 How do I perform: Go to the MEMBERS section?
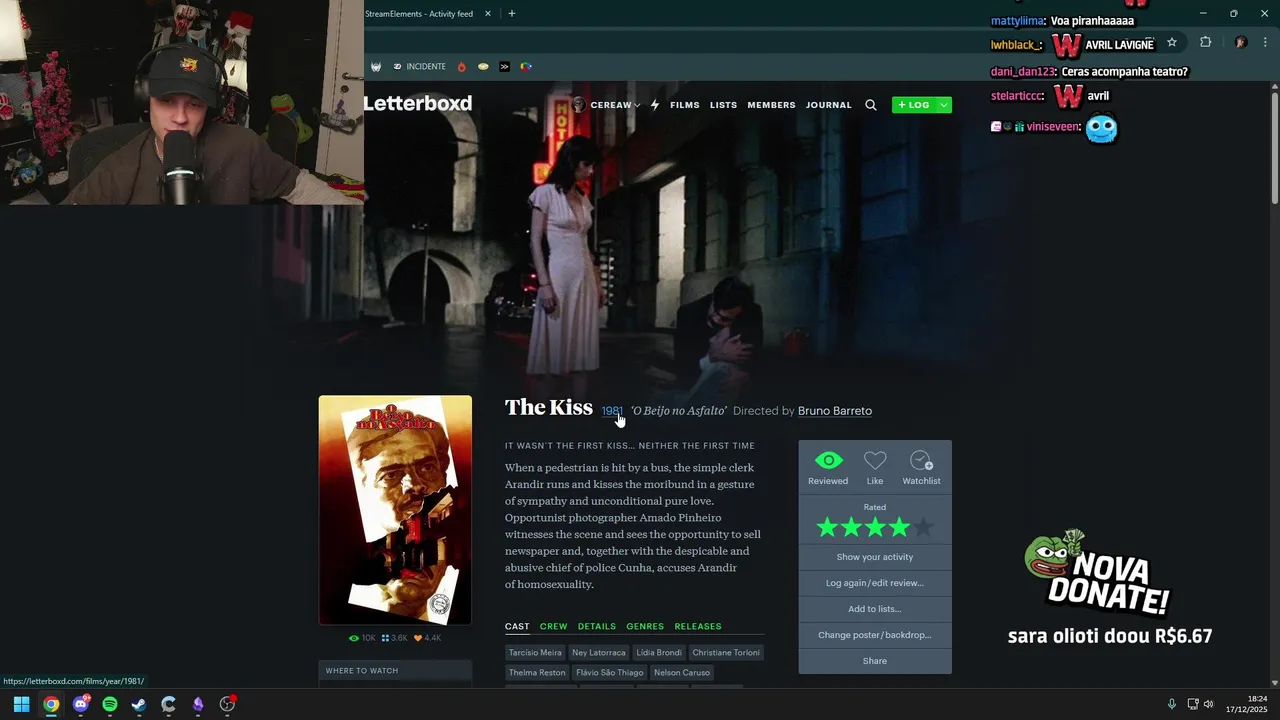[x=771, y=105]
